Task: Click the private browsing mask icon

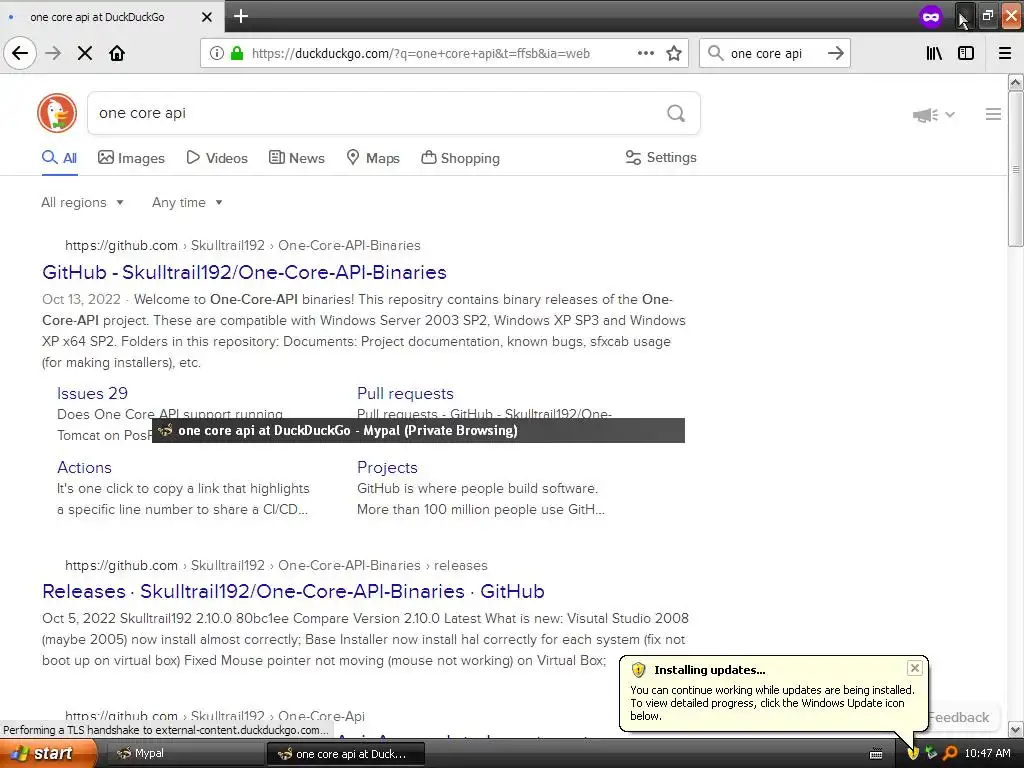Action: tap(931, 16)
